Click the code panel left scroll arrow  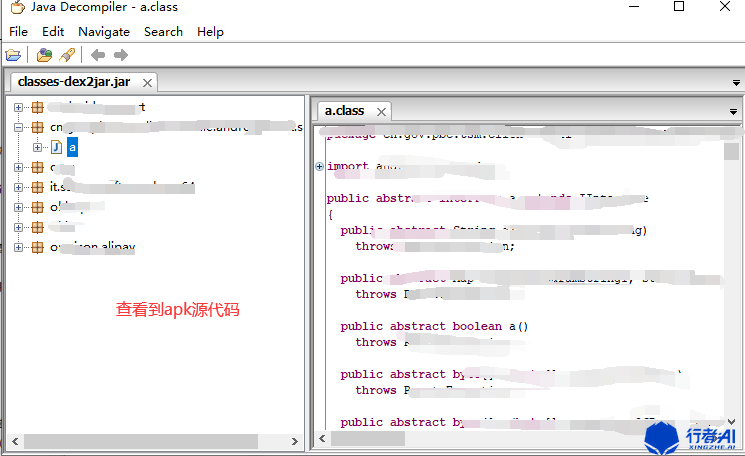click(x=322, y=438)
